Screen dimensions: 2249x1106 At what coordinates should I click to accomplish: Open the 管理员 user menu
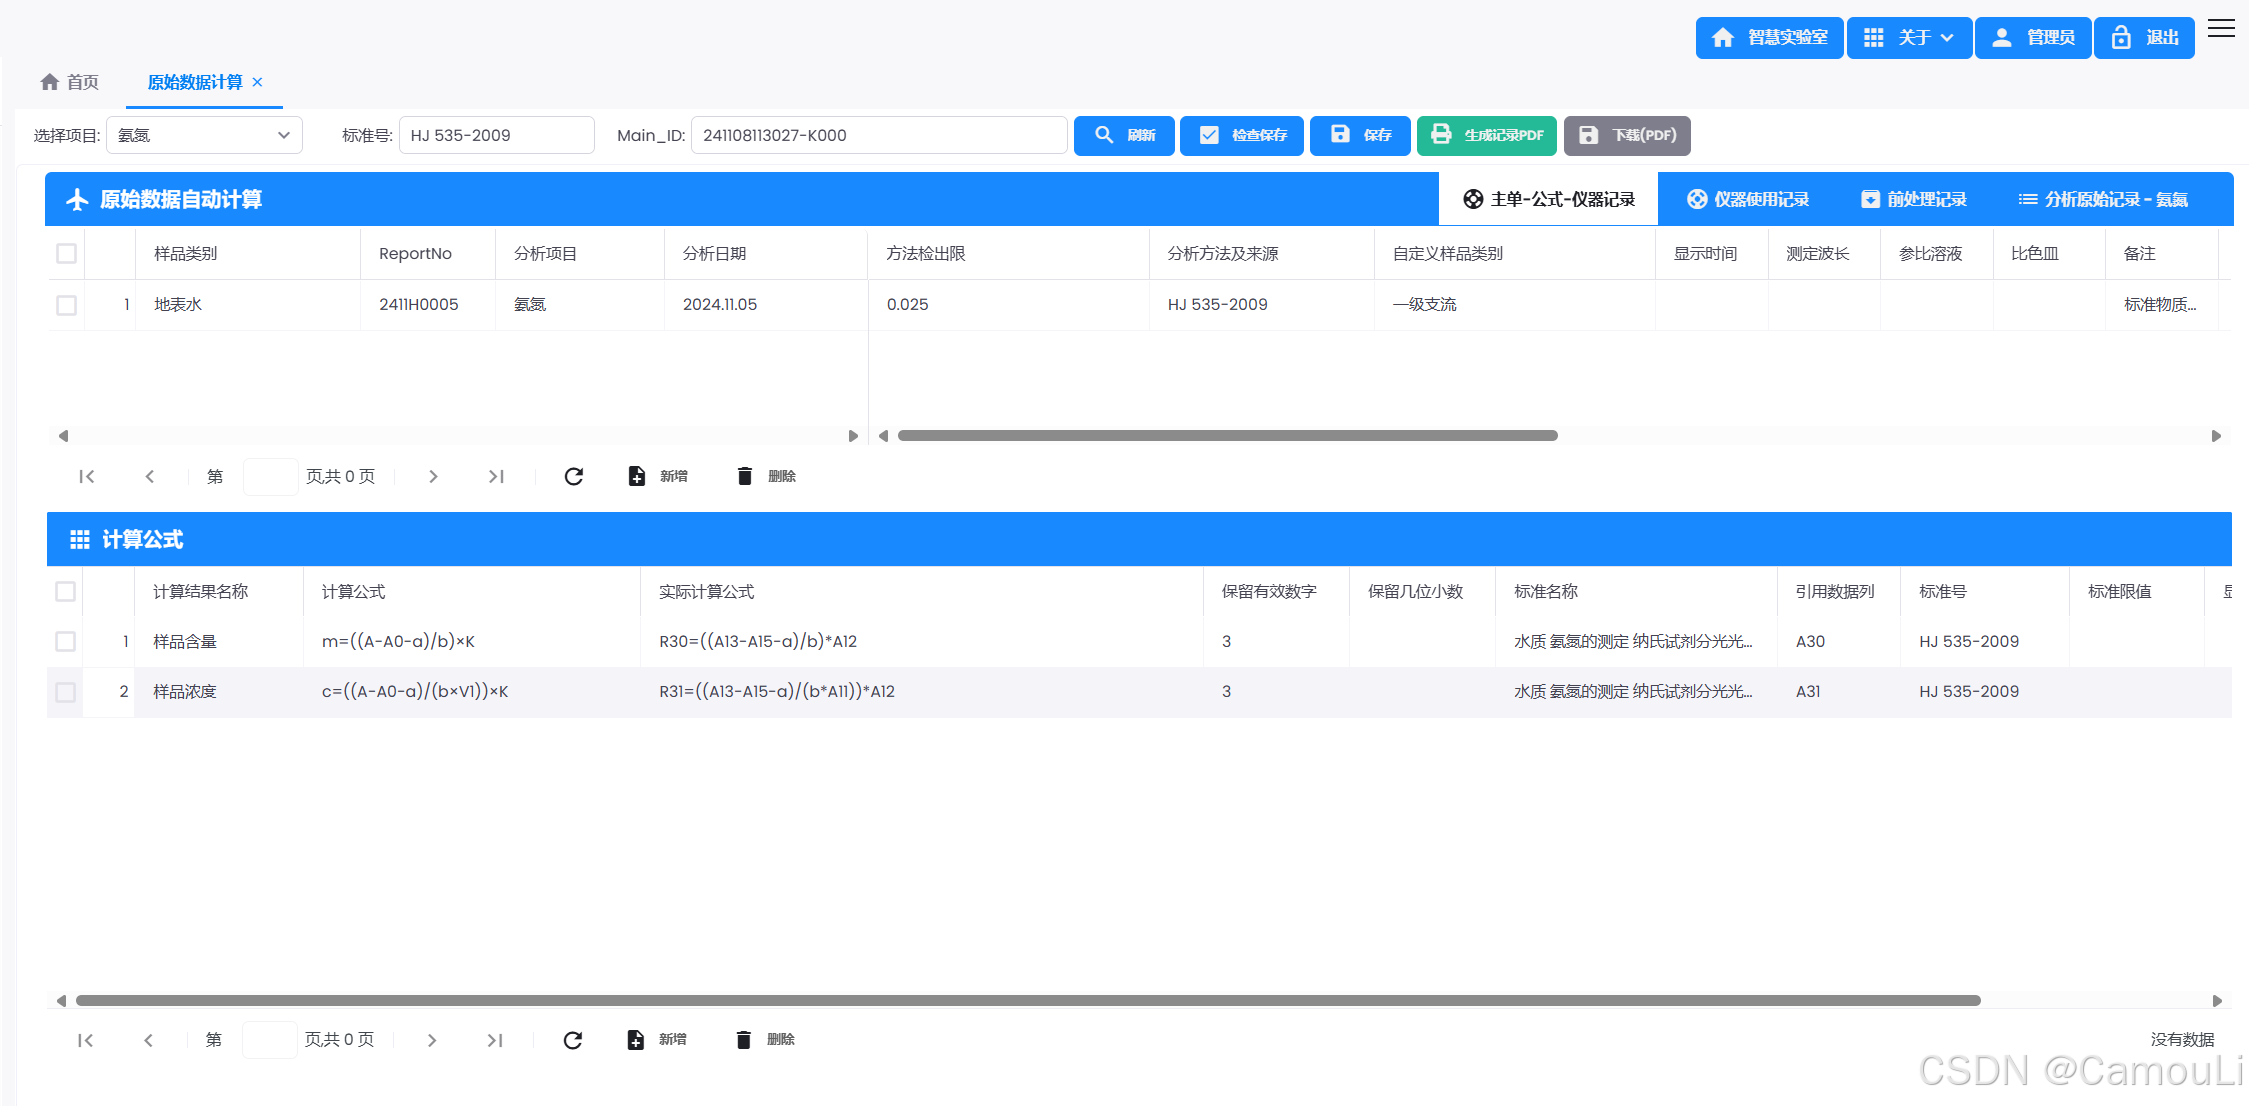[x=2033, y=38]
